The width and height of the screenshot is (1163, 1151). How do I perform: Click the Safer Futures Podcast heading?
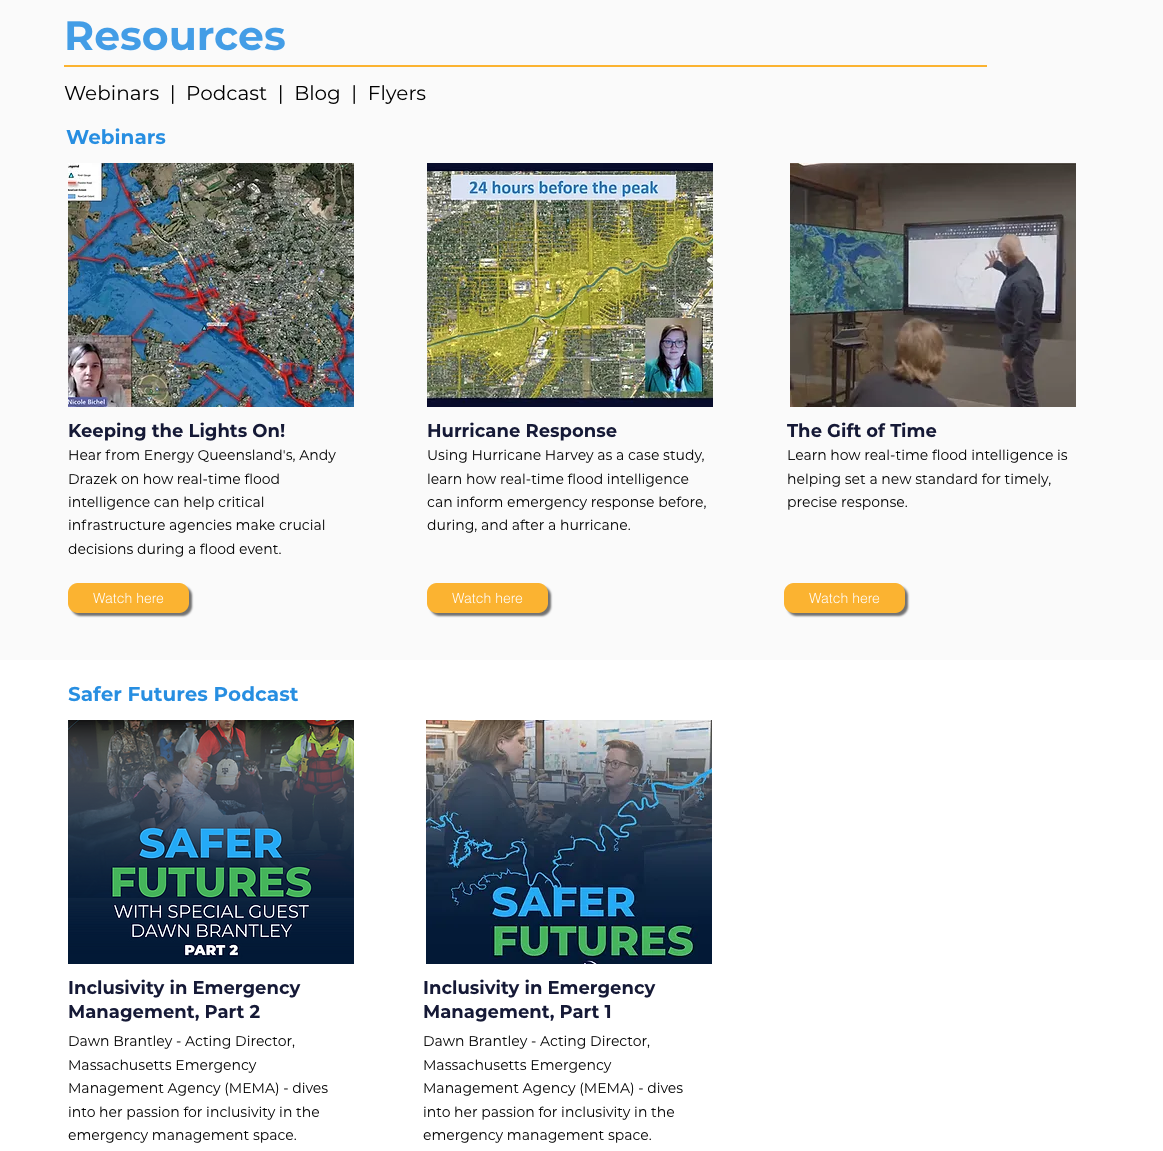coord(183,694)
